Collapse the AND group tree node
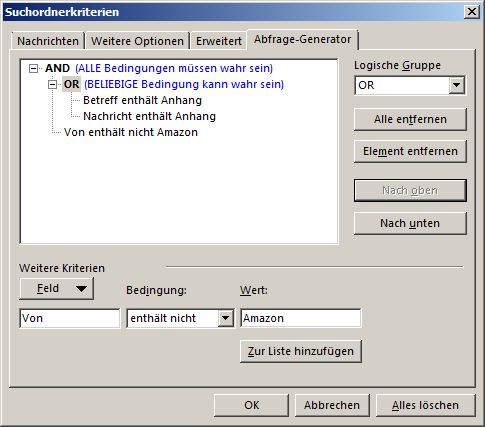 click(x=33, y=69)
